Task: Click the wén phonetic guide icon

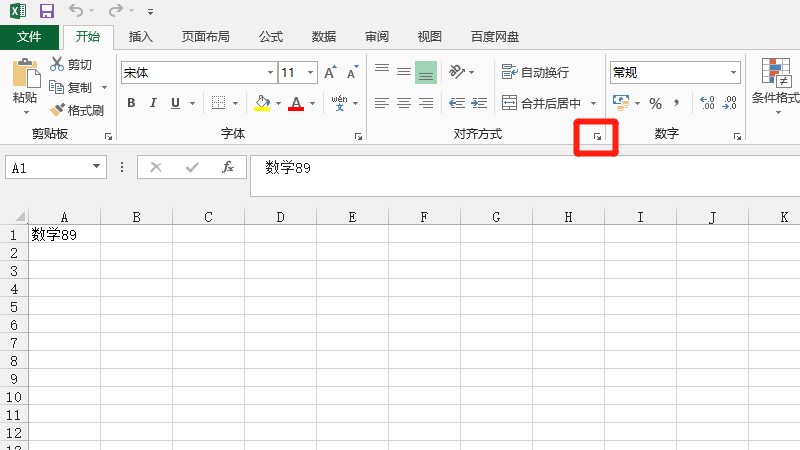Action: [x=339, y=103]
